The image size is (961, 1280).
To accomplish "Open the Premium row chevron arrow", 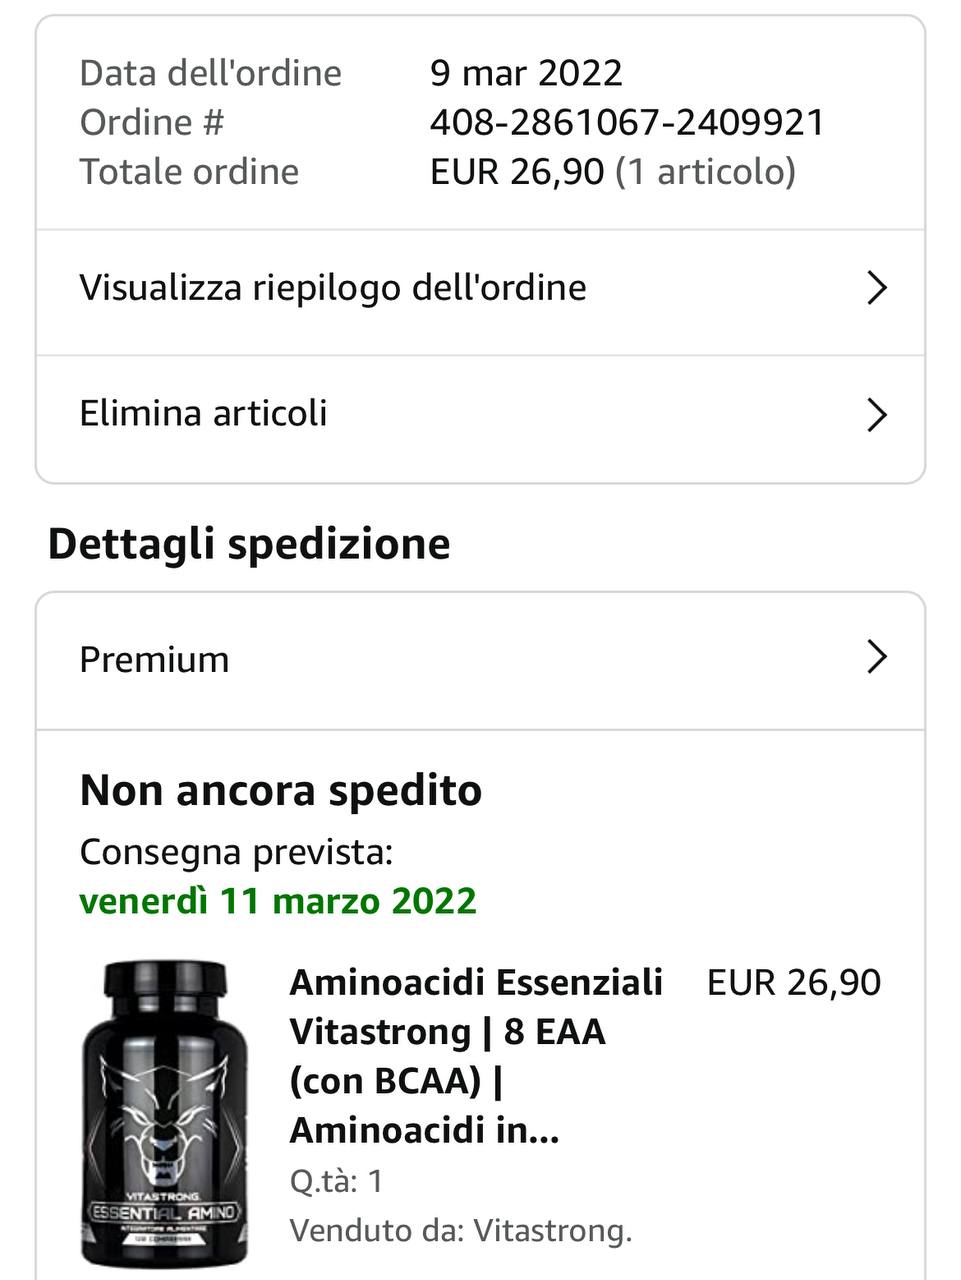I will [876, 657].
